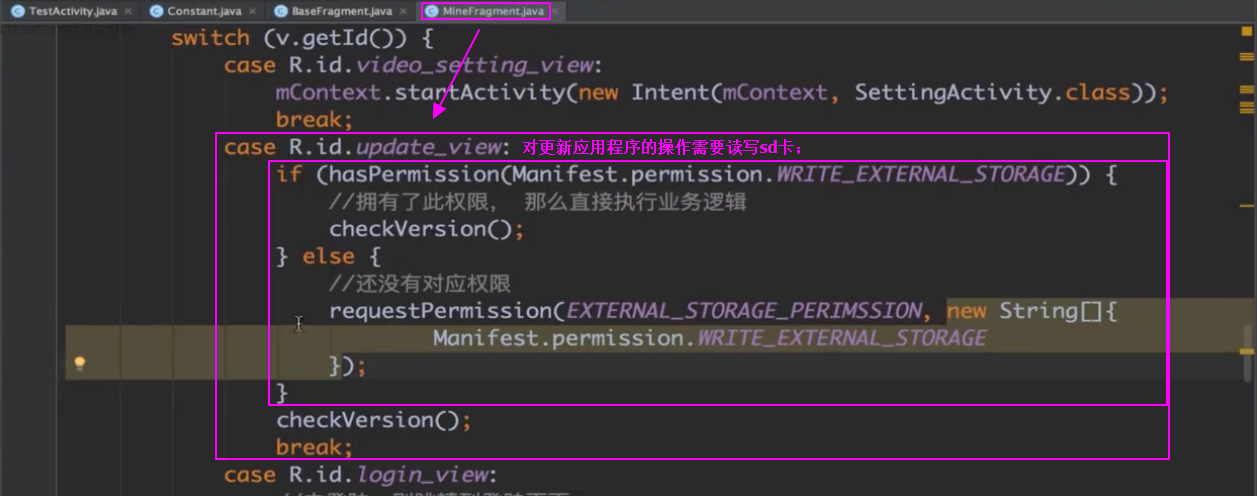Select the BaseFragment.java tab
The image size is (1257, 496).
point(341,12)
